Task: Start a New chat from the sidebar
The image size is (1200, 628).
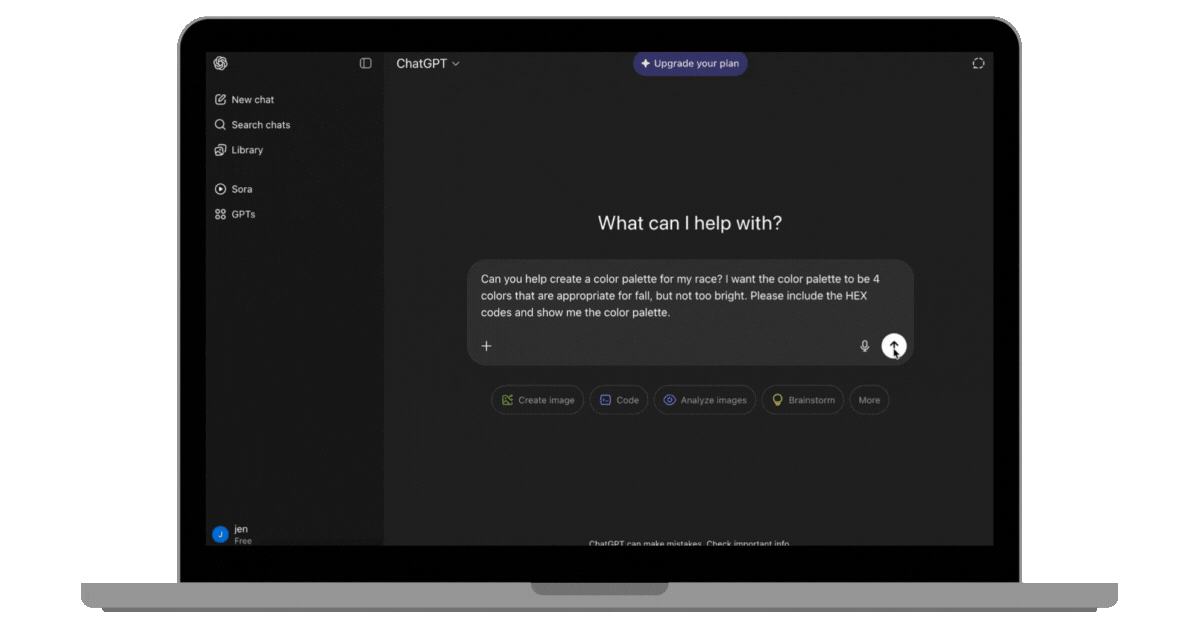Action: pos(245,100)
